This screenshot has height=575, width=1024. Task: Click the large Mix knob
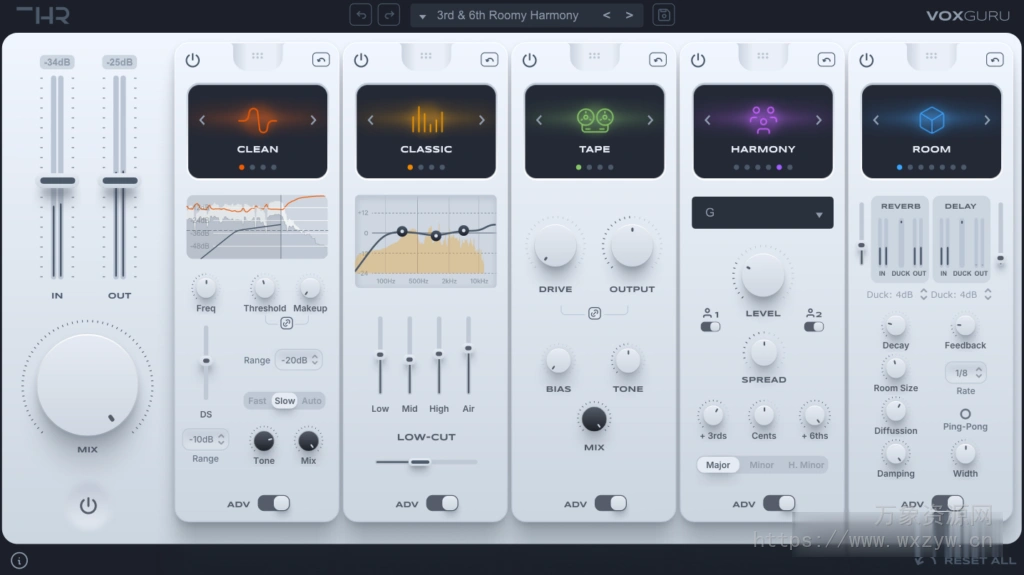tap(88, 385)
